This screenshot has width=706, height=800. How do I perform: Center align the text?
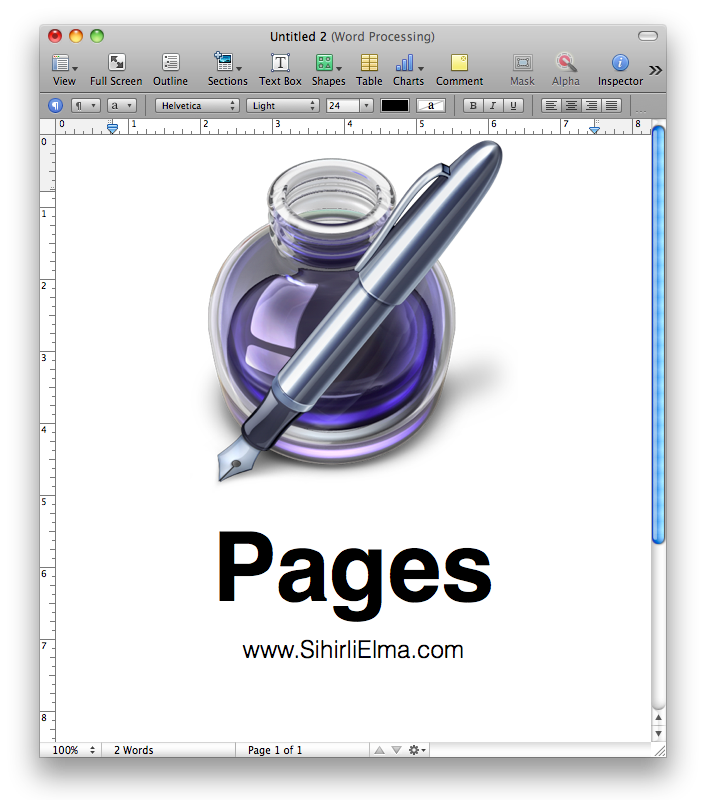(572, 105)
